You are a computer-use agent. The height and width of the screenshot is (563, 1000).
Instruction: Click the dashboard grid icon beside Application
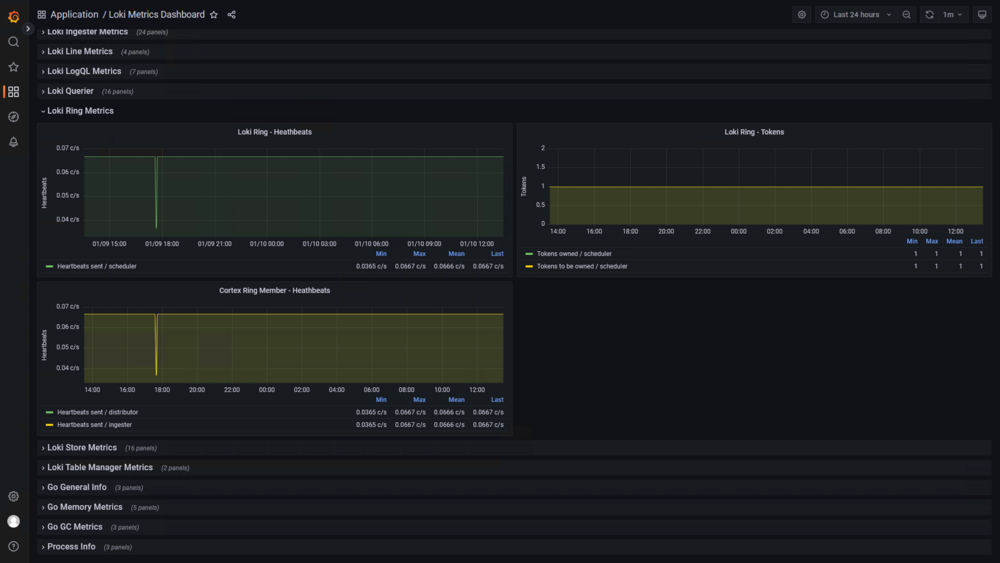pos(41,15)
